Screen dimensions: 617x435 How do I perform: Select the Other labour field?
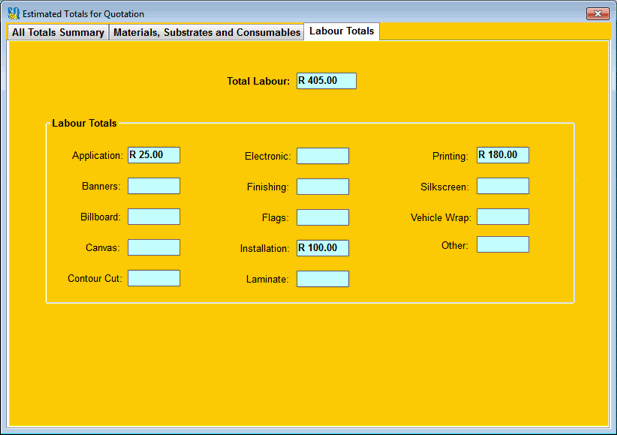(x=503, y=245)
